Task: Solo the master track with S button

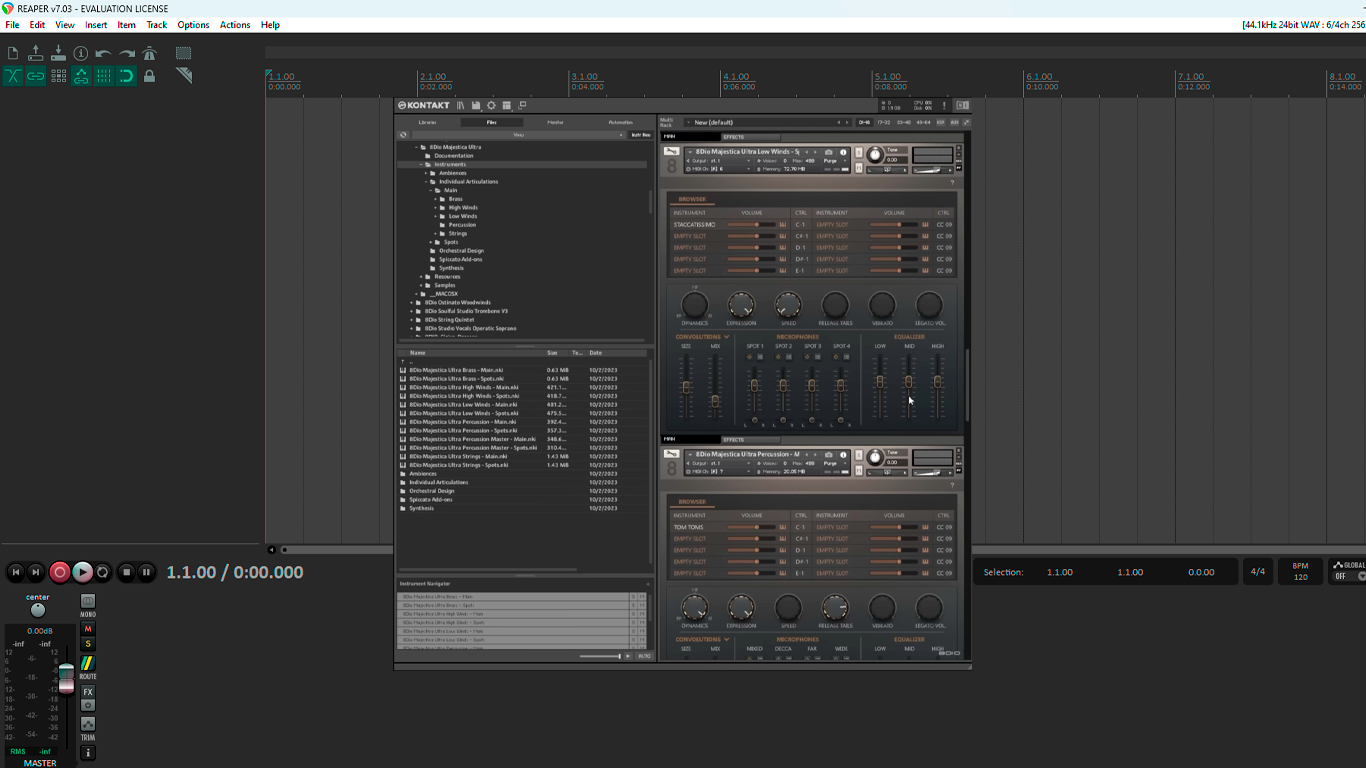Action: pyautogui.click(x=88, y=644)
